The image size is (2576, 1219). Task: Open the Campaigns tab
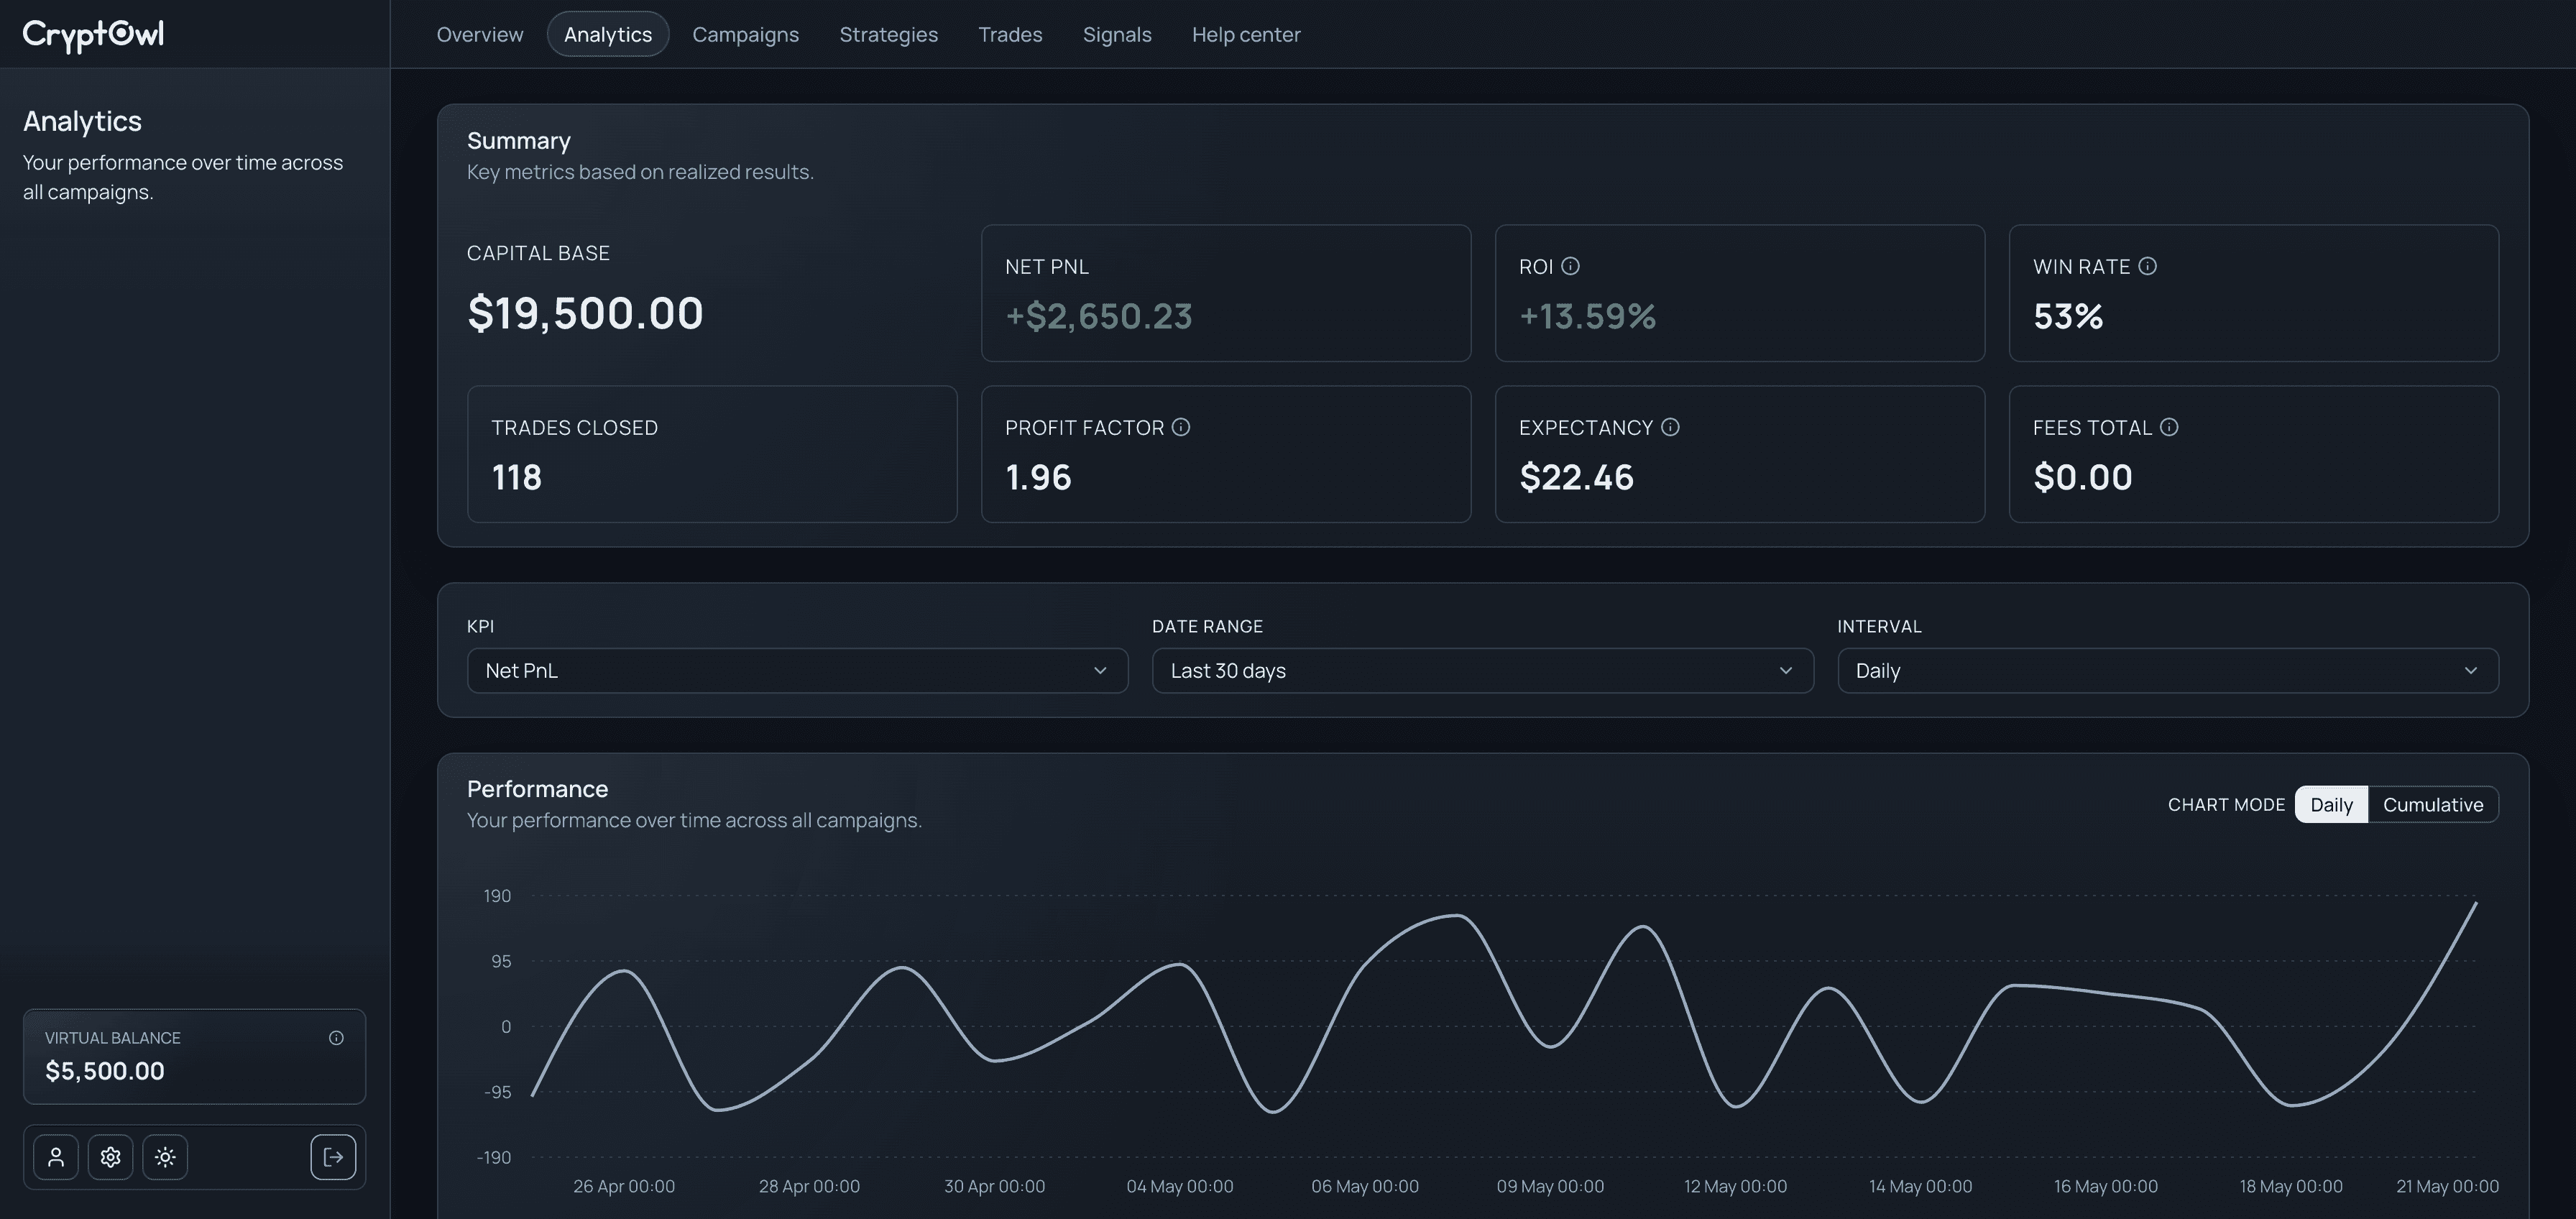point(746,34)
